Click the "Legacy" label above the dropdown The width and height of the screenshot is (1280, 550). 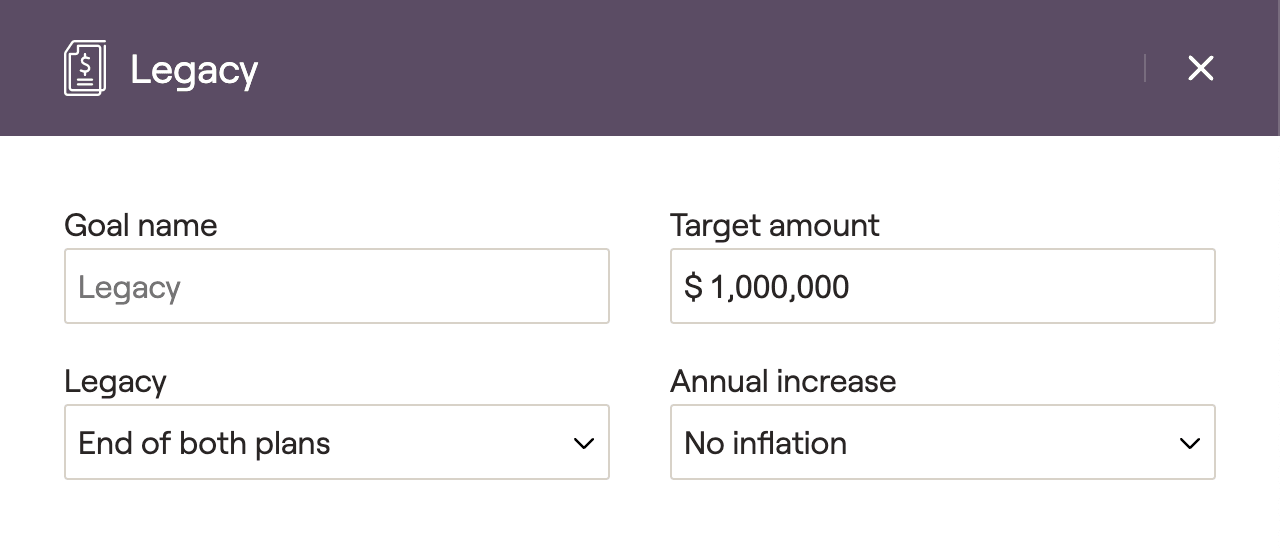tap(115, 381)
